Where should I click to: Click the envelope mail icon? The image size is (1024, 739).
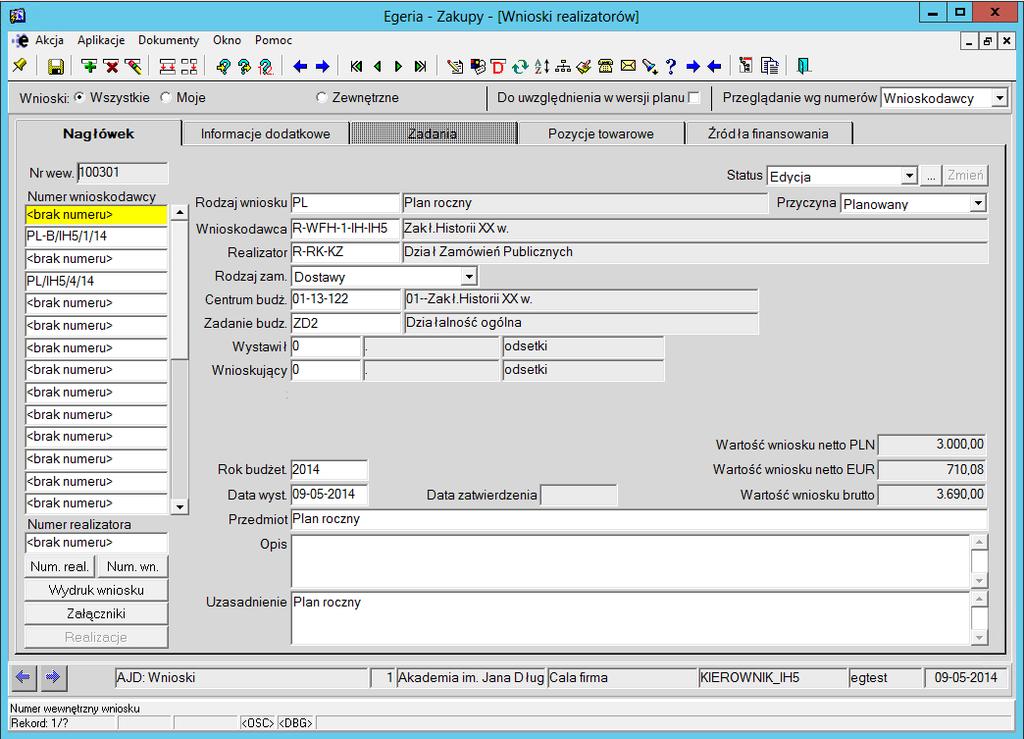tap(628, 66)
